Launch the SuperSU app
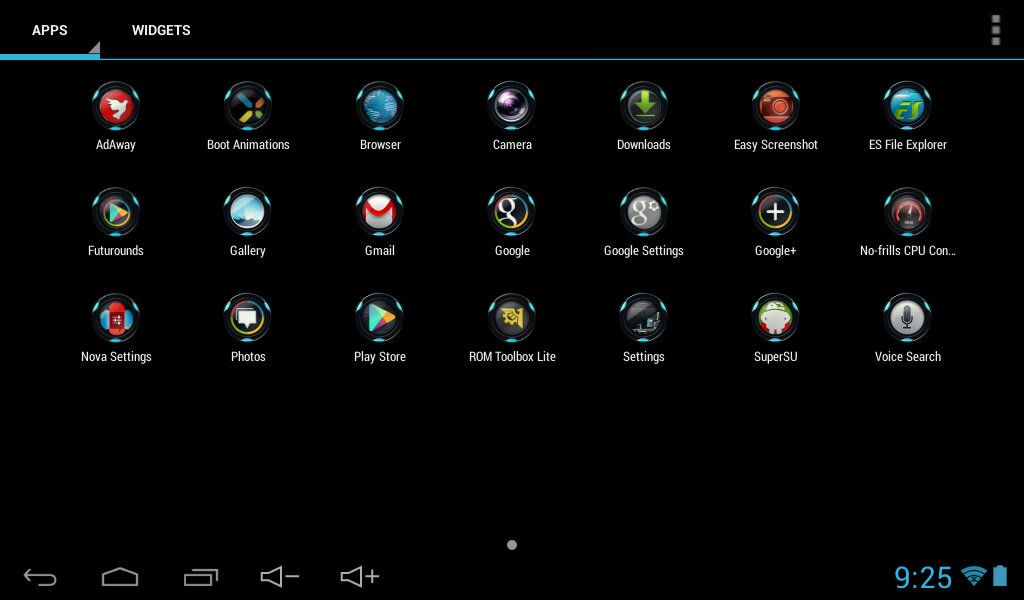 [775, 319]
